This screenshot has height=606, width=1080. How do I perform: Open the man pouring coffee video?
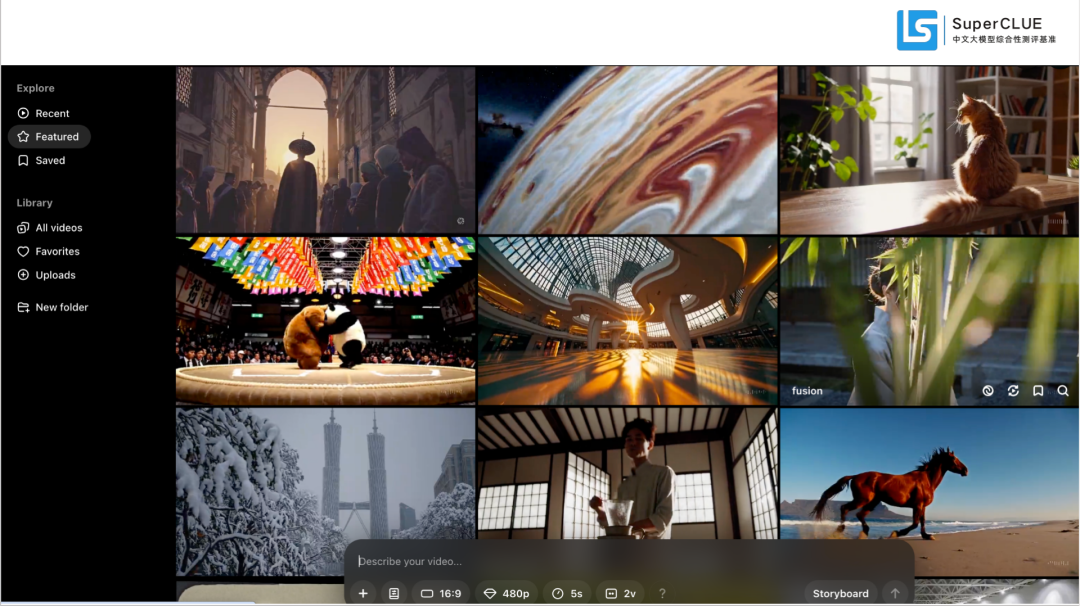pyautogui.click(x=627, y=473)
